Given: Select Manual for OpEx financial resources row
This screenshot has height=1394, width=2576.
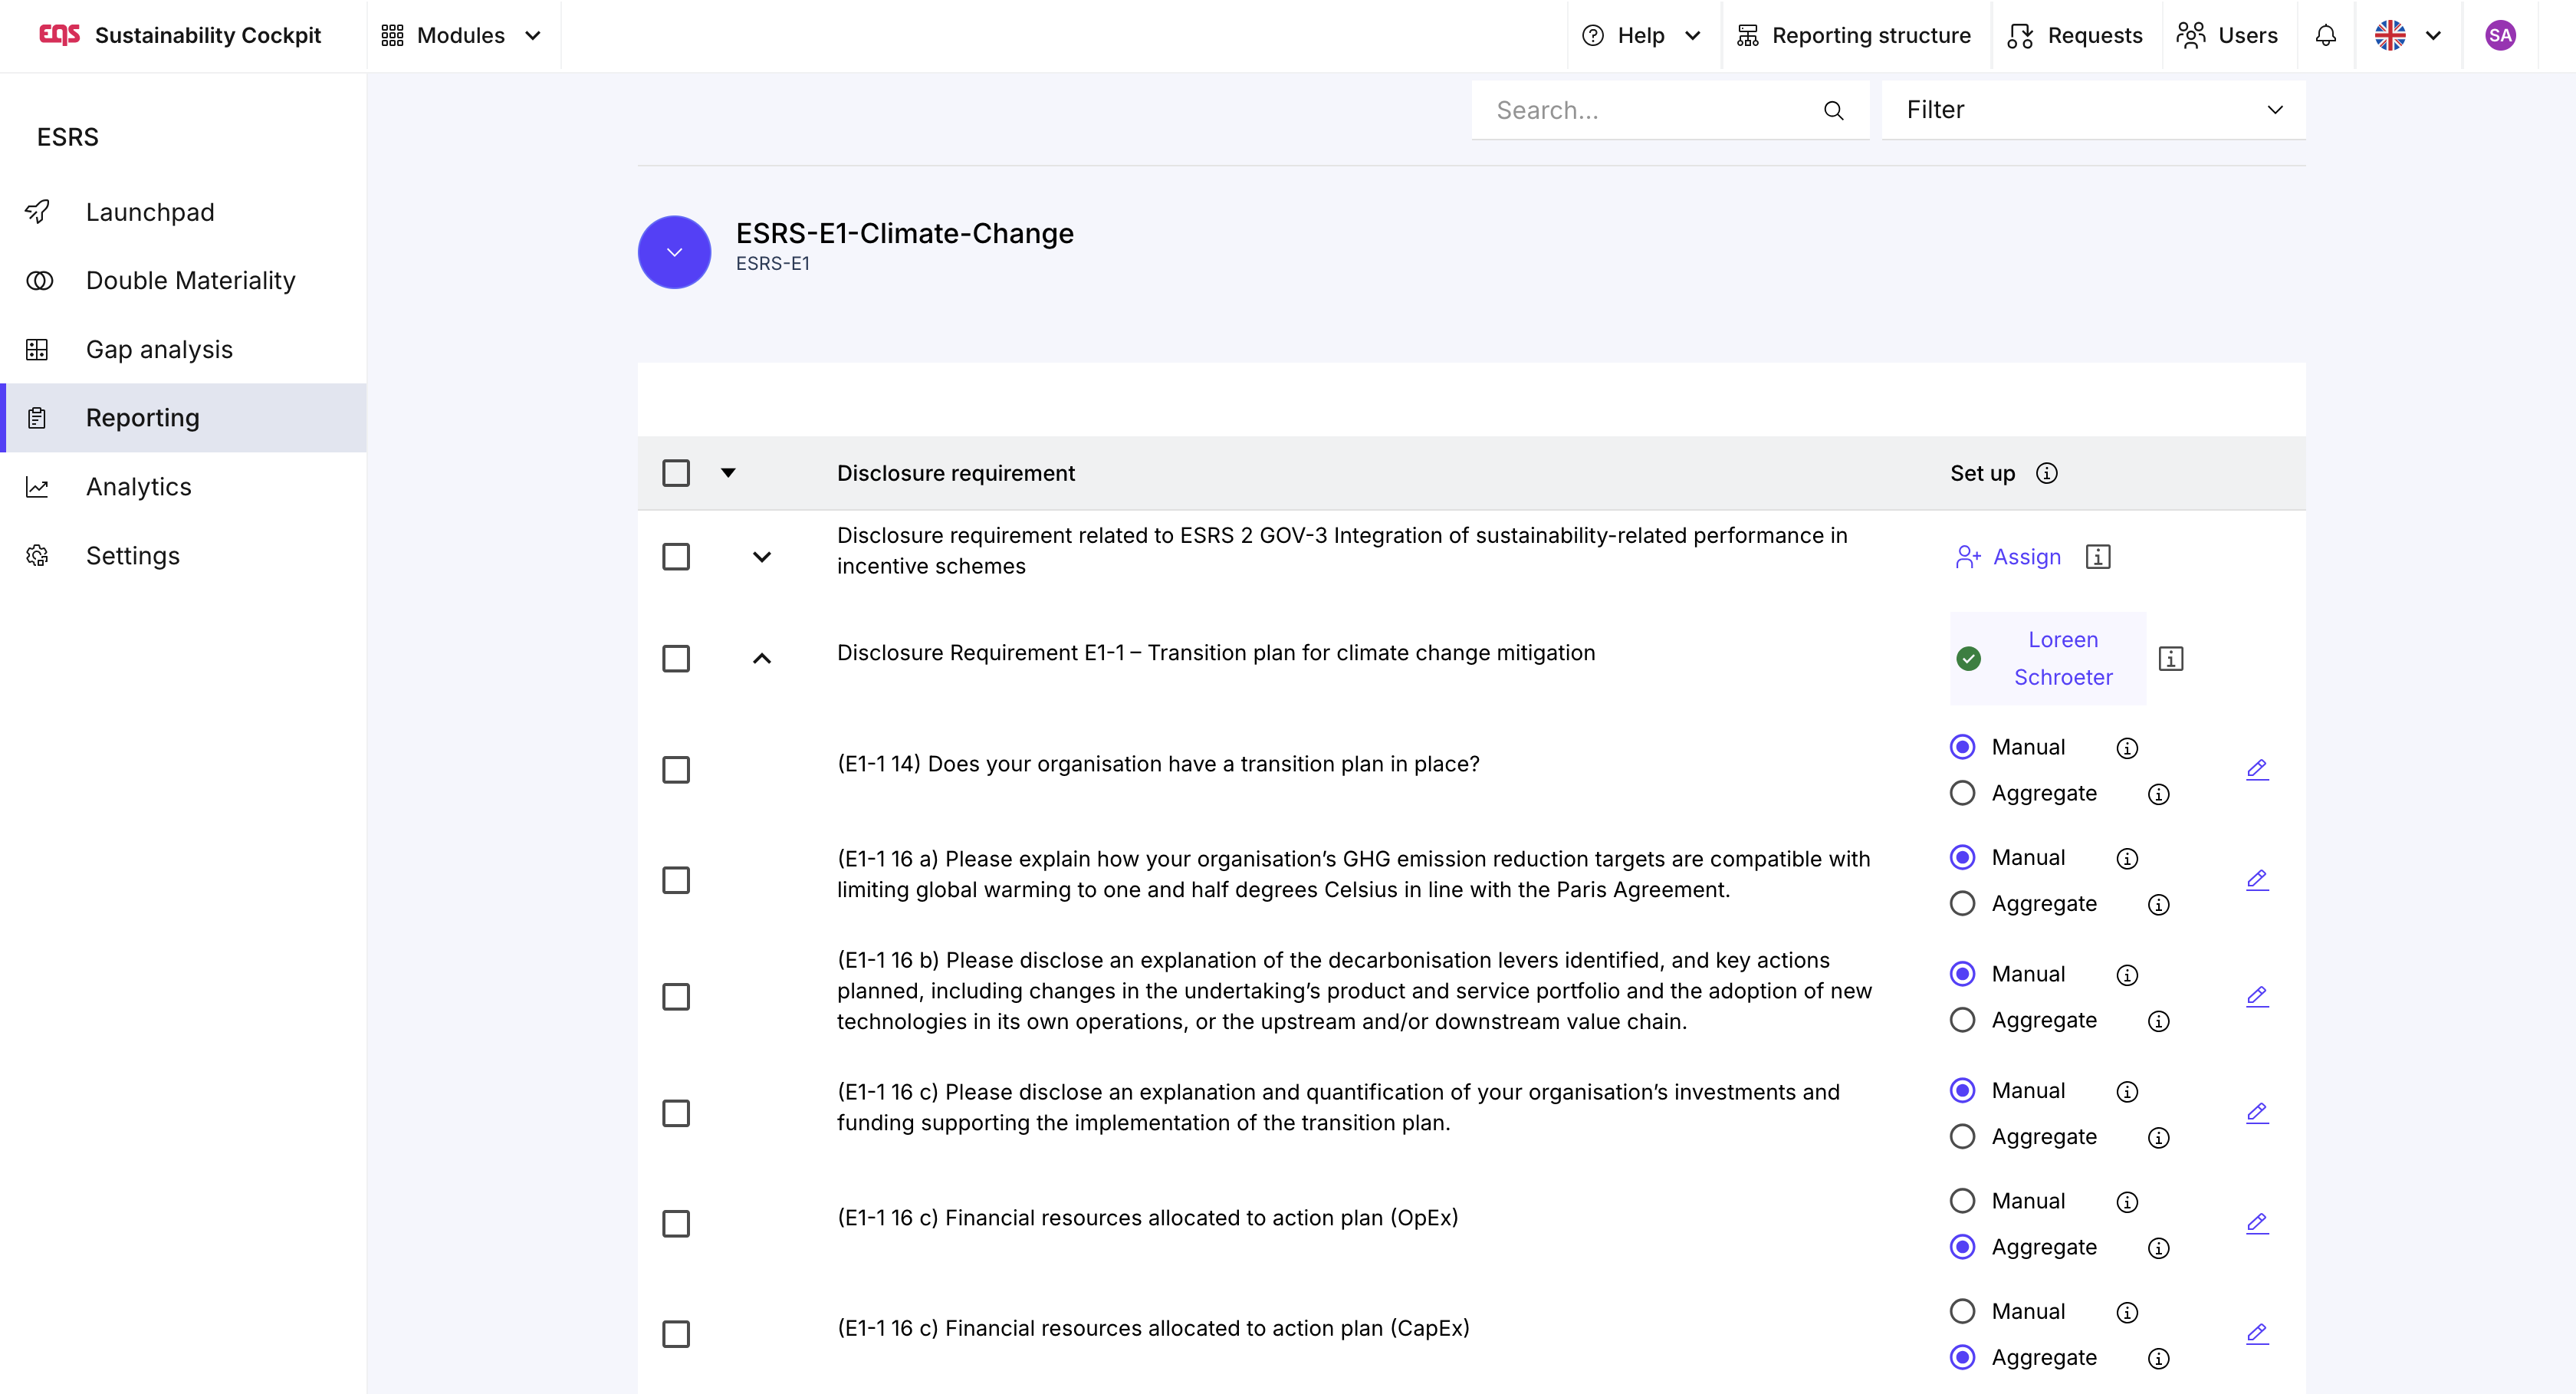Looking at the screenshot, I should [x=1962, y=1201].
